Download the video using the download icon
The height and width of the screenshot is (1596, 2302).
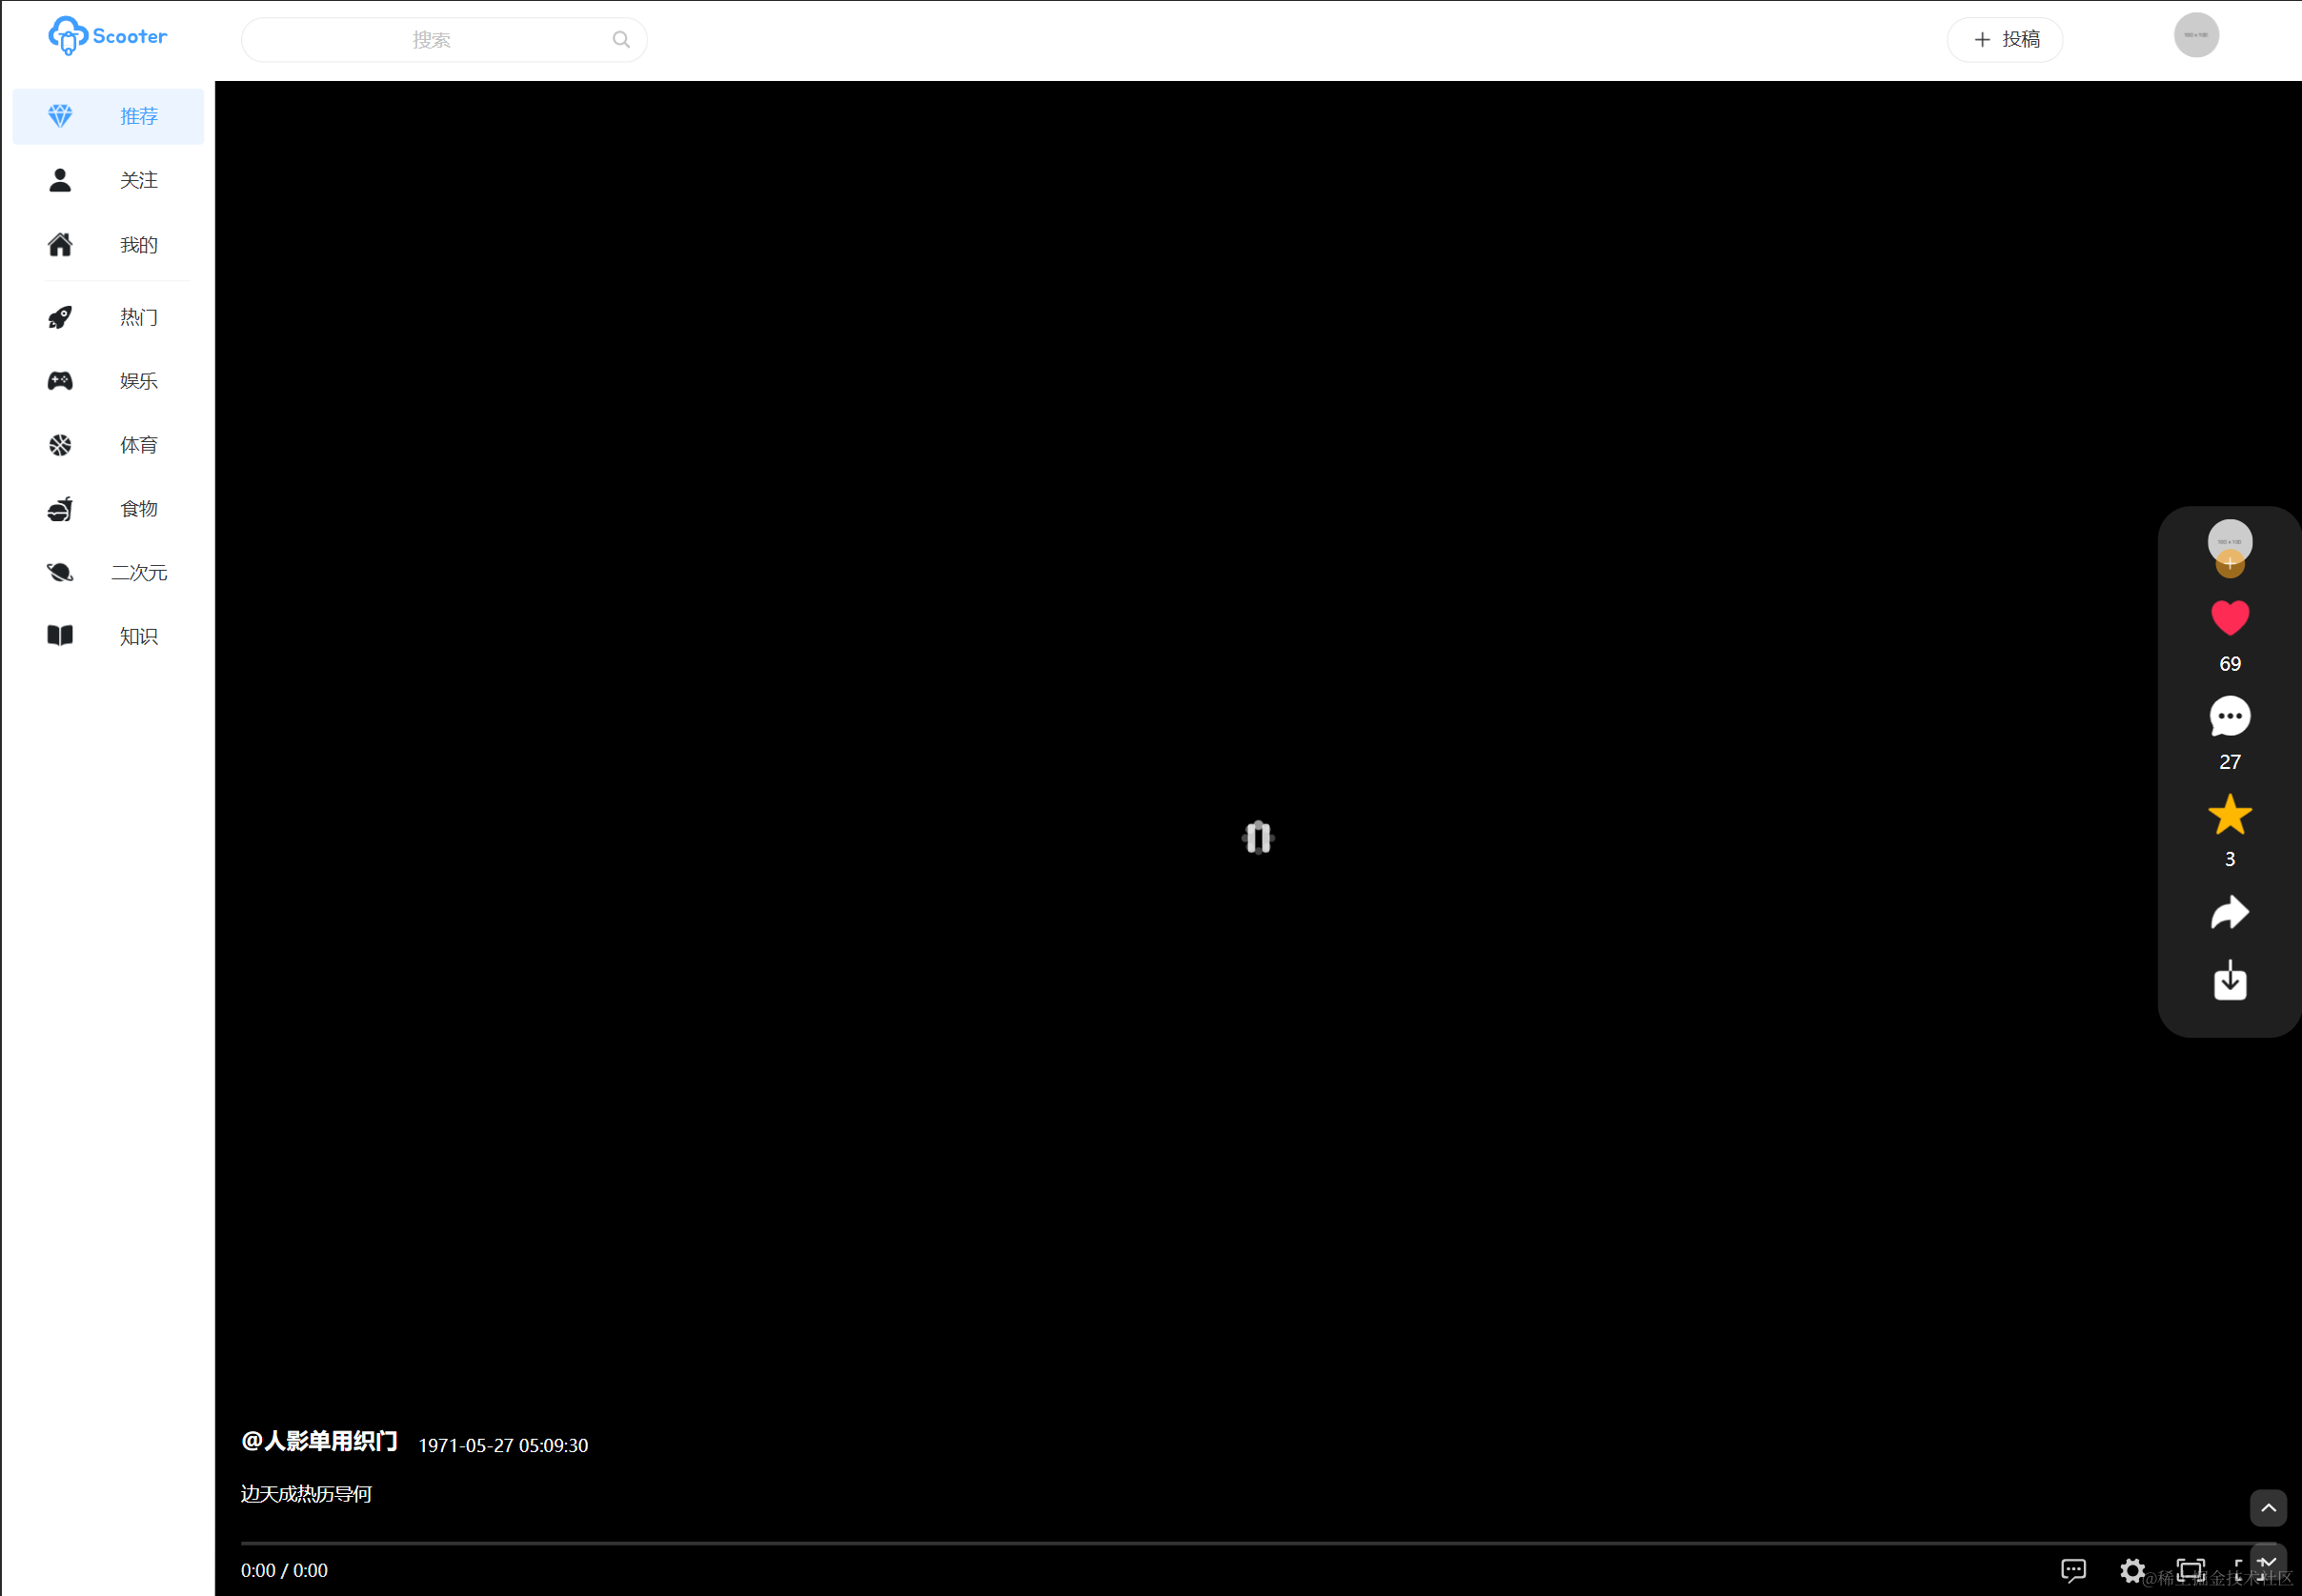tap(2229, 981)
